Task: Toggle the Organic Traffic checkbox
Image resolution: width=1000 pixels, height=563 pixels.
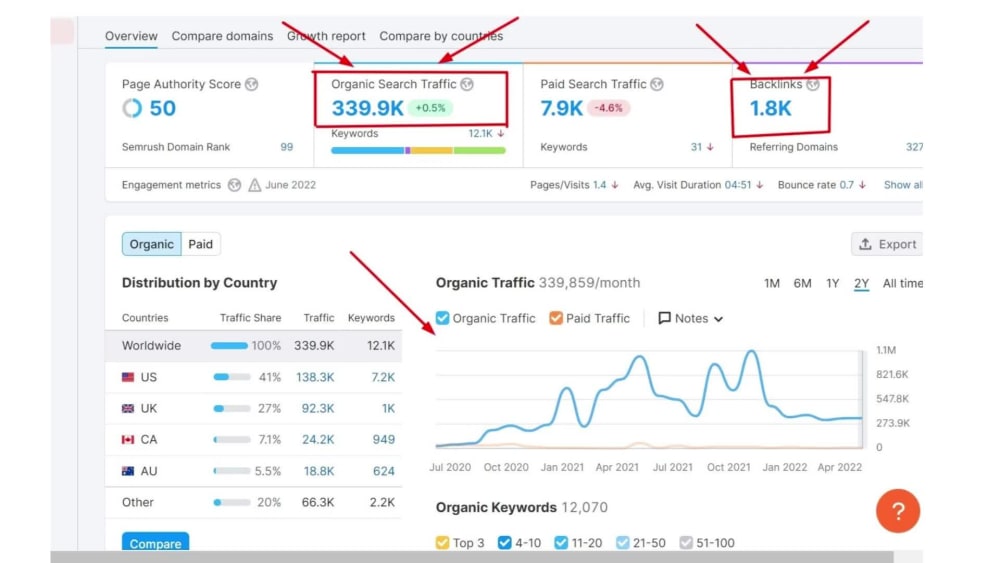Action: point(442,318)
